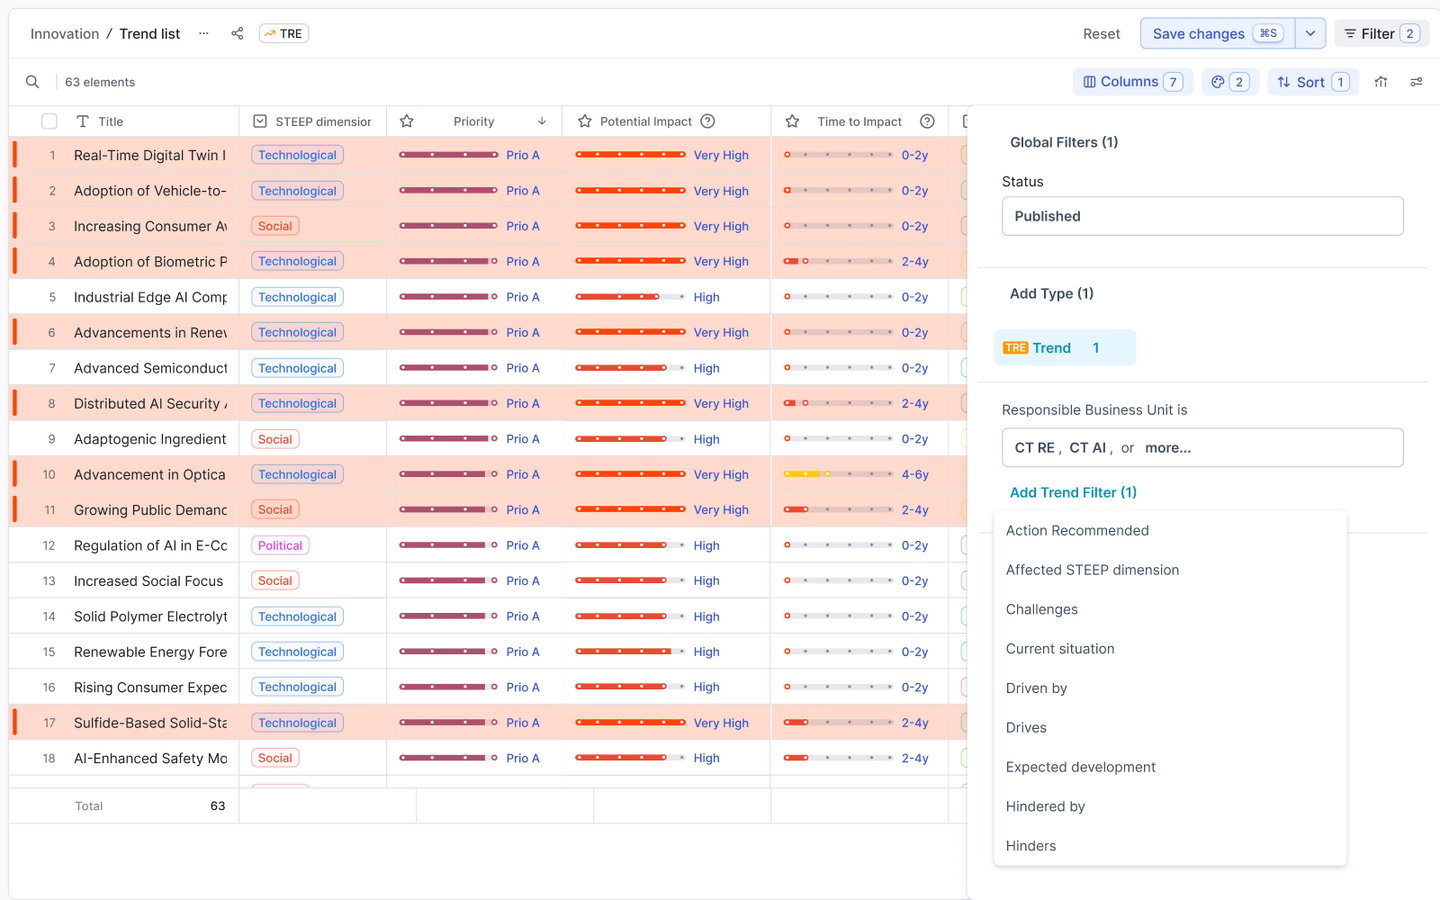
Task: Click the TRE trend type badge
Action: click(284, 34)
